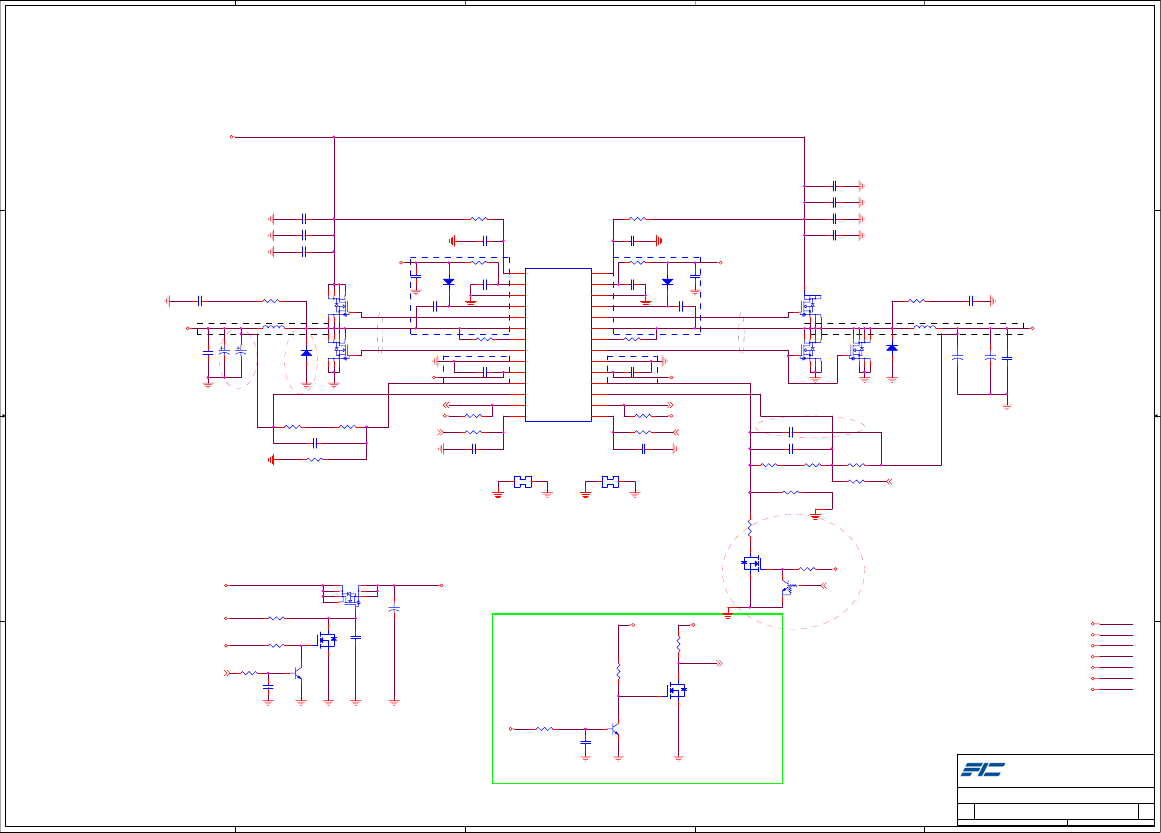
Task: Click the right jumper symbol below the IC
Action: click(x=610, y=482)
